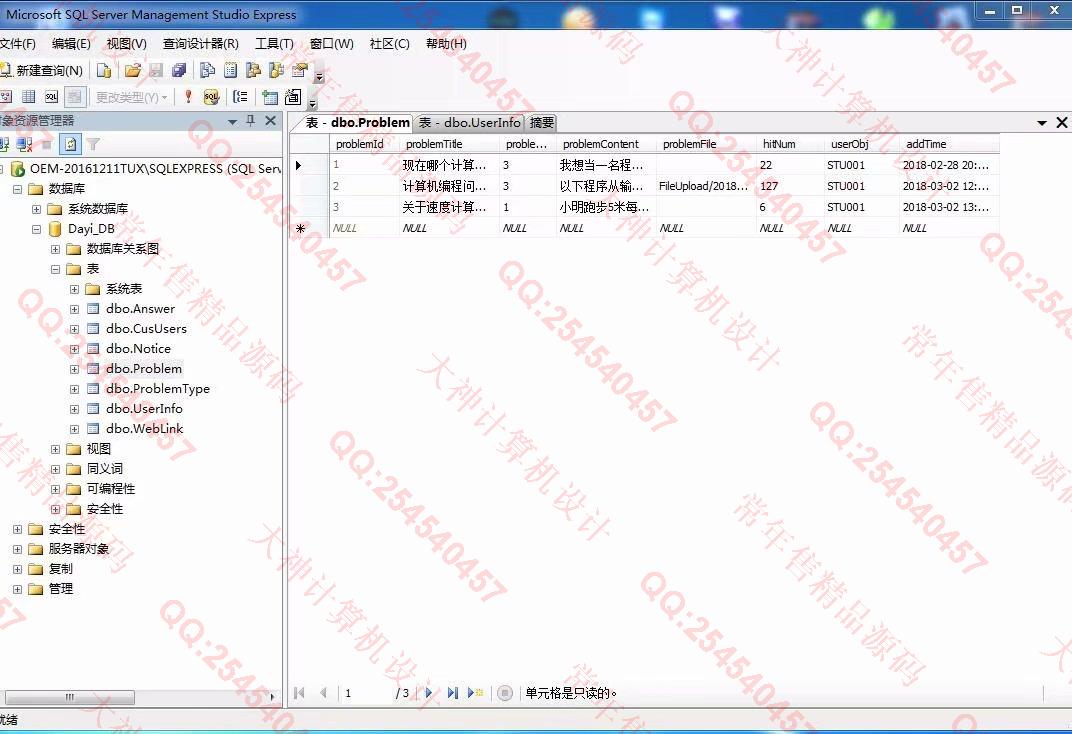Expand the 视图 (Views) folder
This screenshot has height=734, width=1072.
tap(55, 450)
